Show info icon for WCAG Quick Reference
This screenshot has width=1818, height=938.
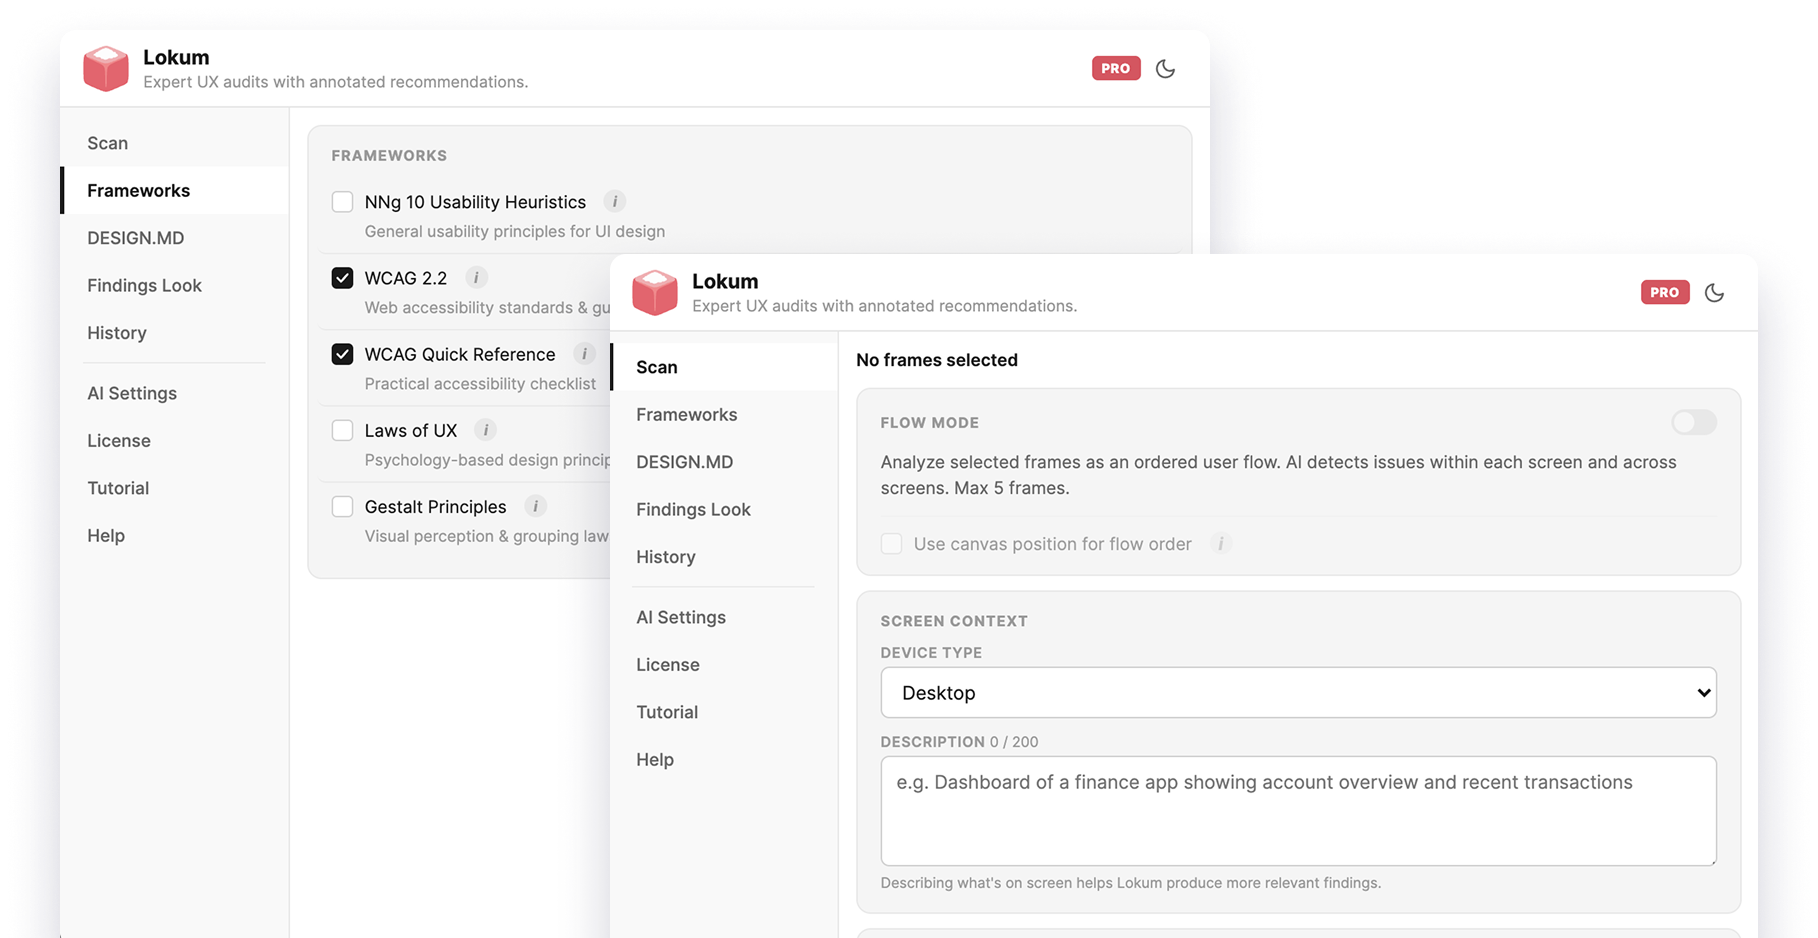(584, 354)
